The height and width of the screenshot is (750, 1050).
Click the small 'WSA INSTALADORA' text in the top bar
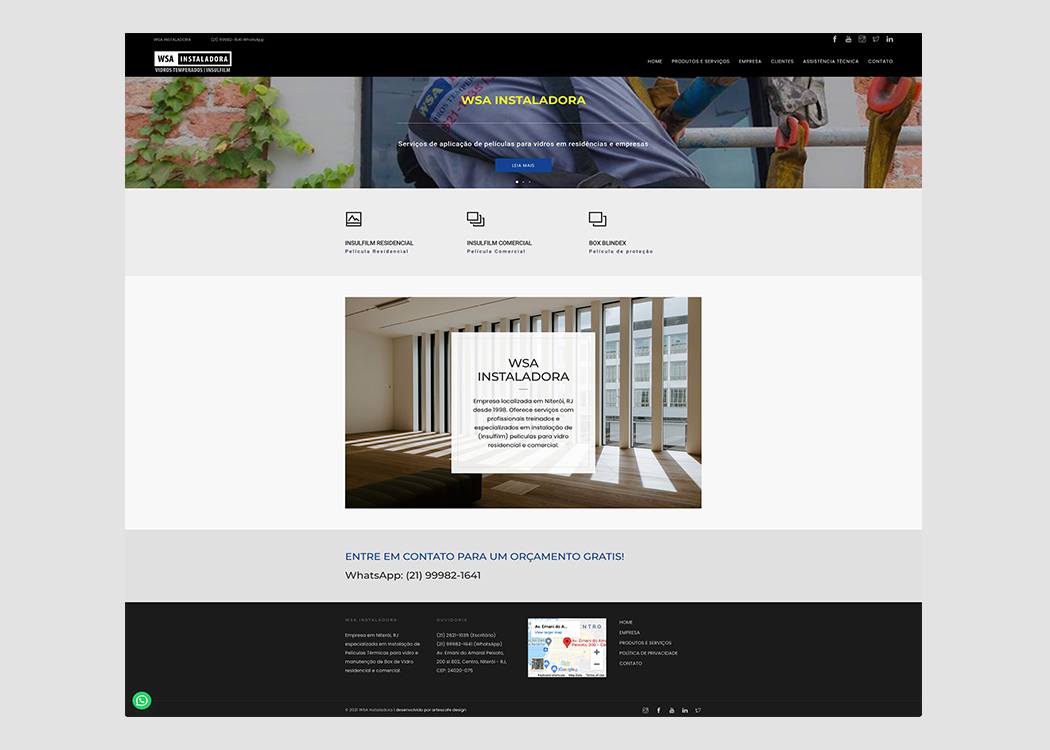coord(172,40)
